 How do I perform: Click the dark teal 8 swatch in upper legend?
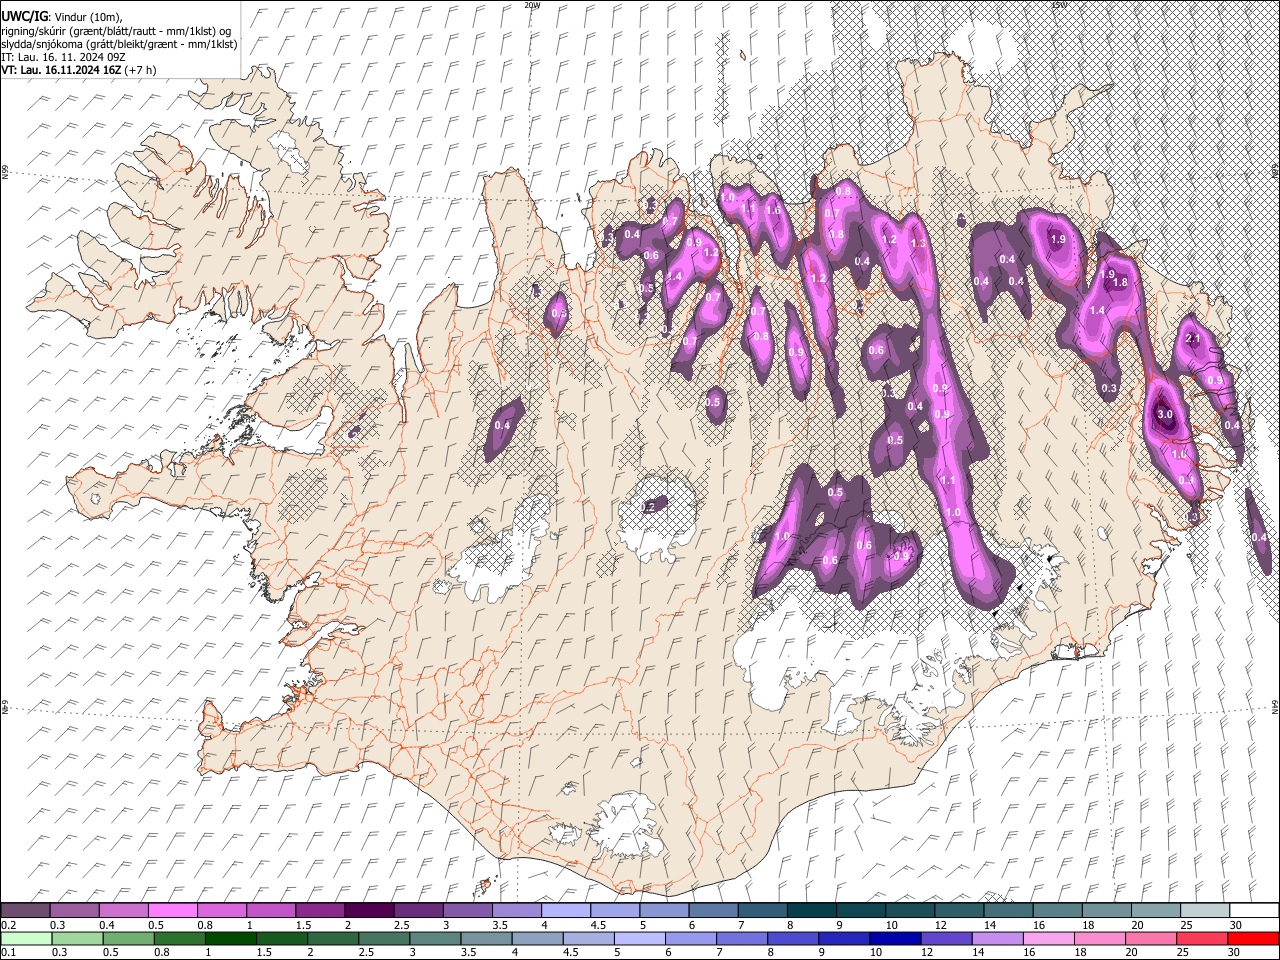[811, 911]
